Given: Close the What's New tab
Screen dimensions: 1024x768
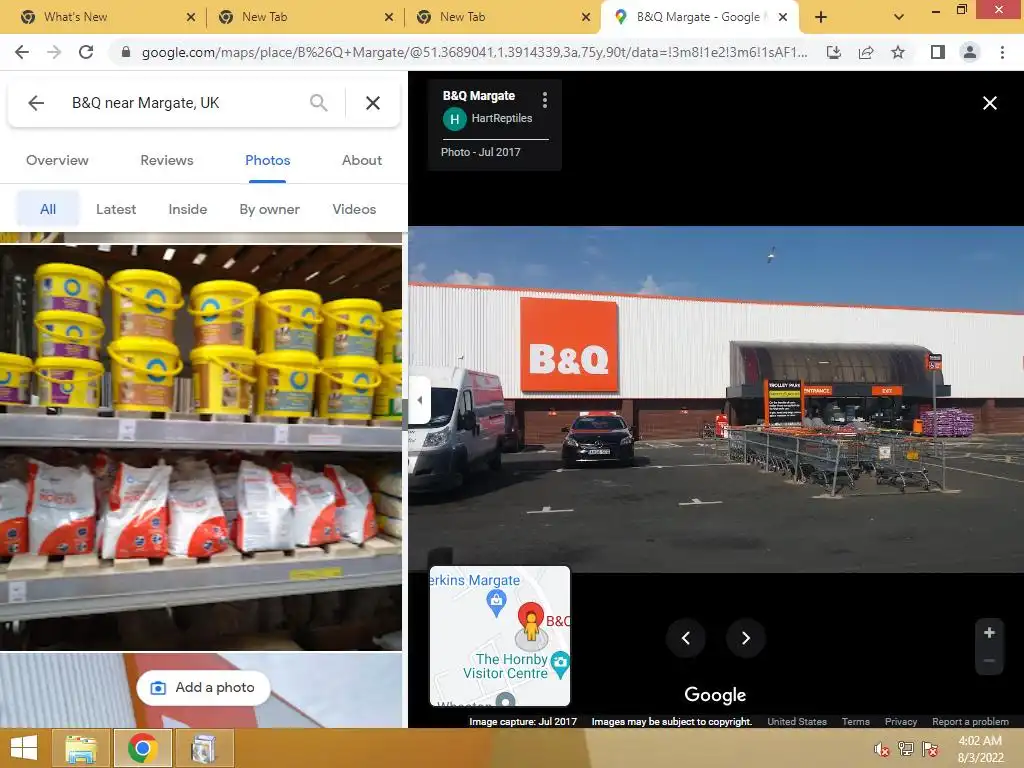Looking at the screenshot, I should tap(191, 17).
